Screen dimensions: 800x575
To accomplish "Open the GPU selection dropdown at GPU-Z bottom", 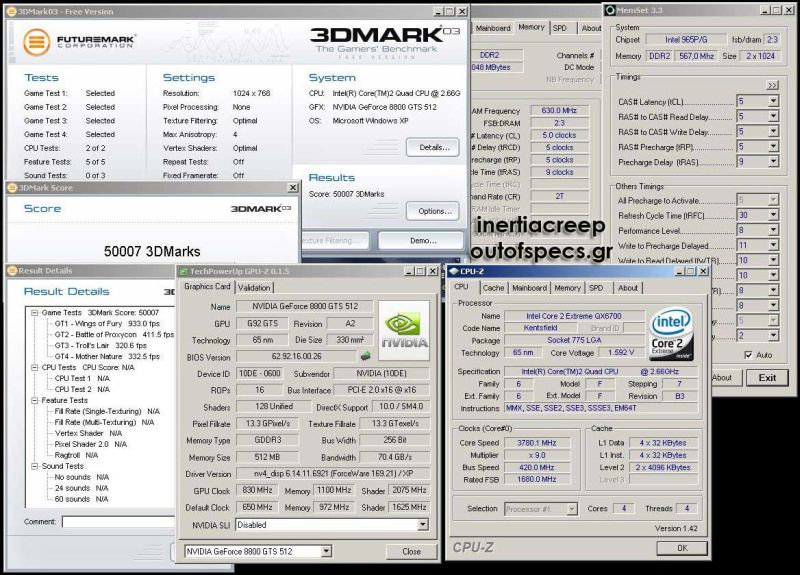I will coord(326,552).
